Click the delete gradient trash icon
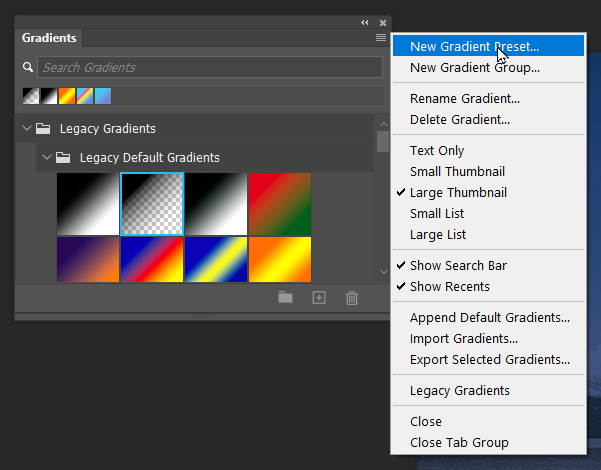 351,297
